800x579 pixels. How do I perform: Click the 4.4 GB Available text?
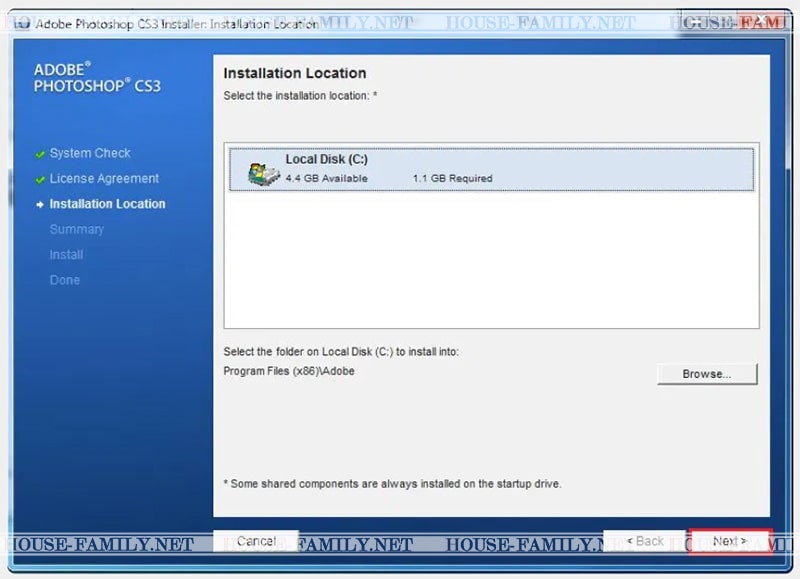coord(327,179)
